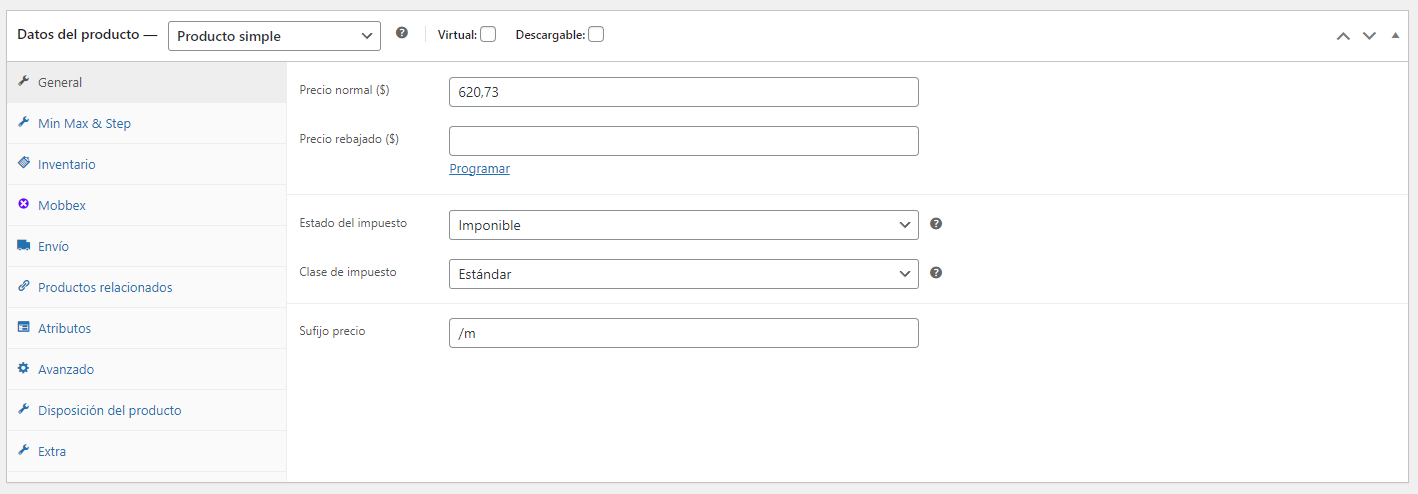Screen dimensions: 1418x494
Task: Move panel up with the up chevron
Action: [x=1344, y=36]
